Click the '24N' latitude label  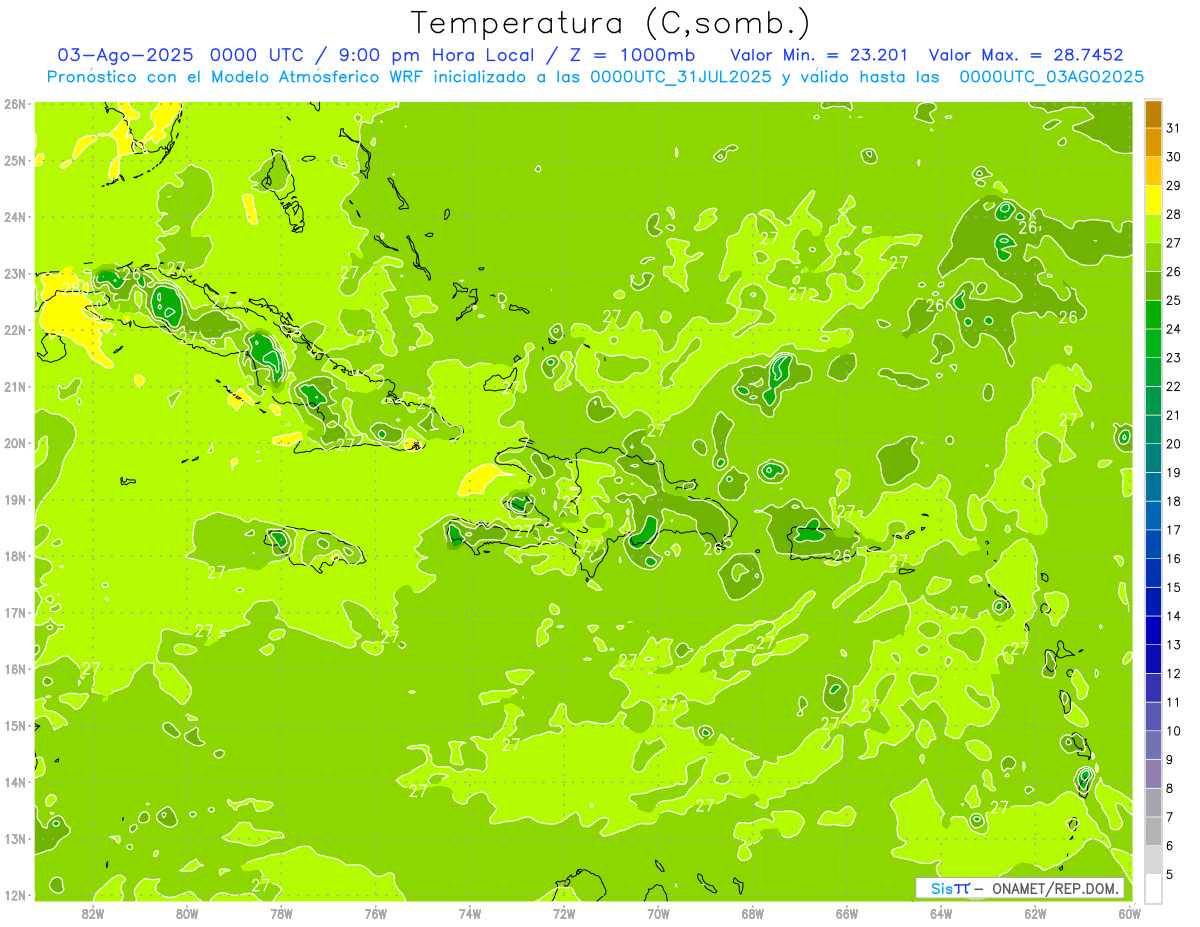coord(15,216)
